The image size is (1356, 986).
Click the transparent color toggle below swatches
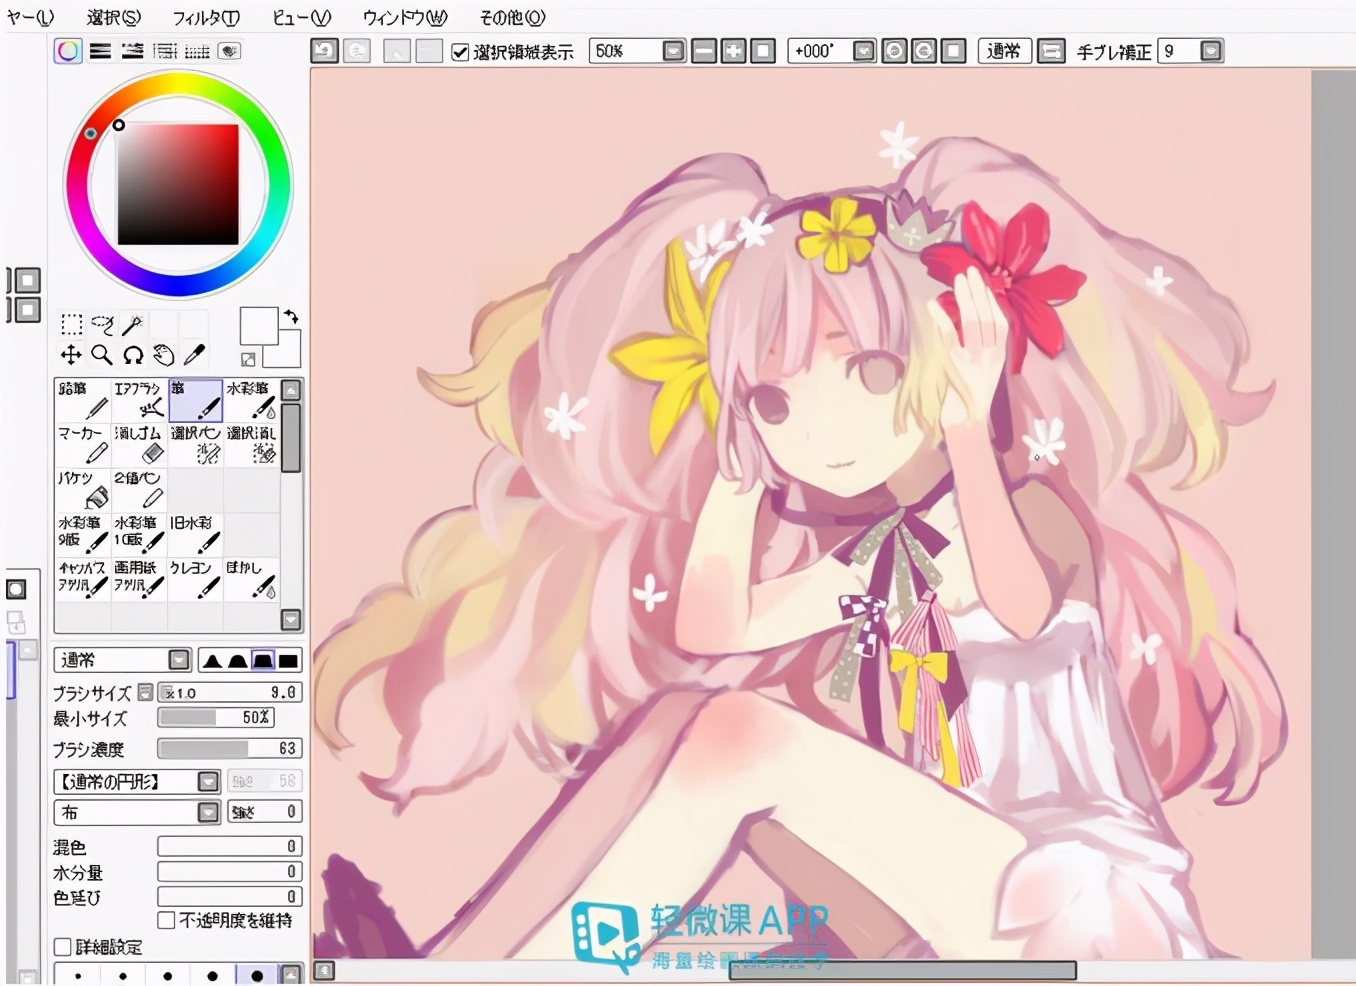248,359
